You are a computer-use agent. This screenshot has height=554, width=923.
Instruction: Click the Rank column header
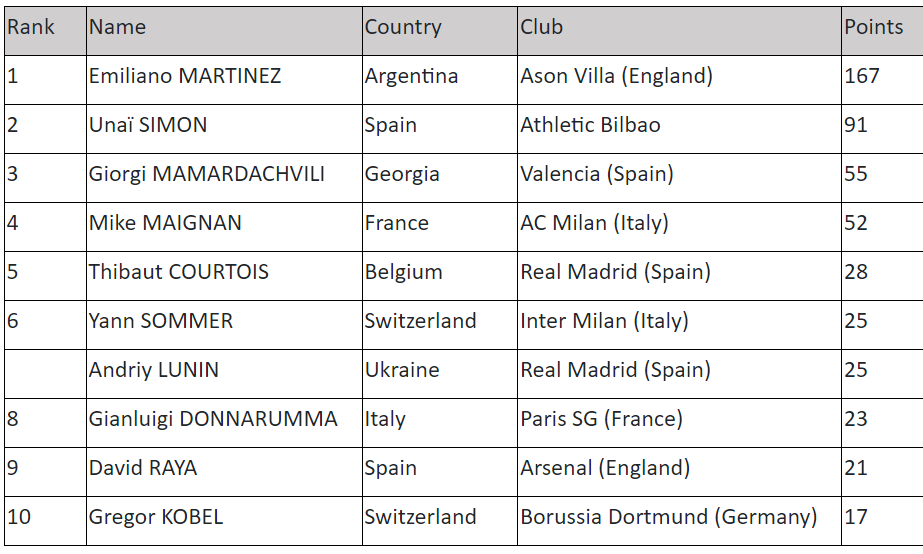point(31,28)
